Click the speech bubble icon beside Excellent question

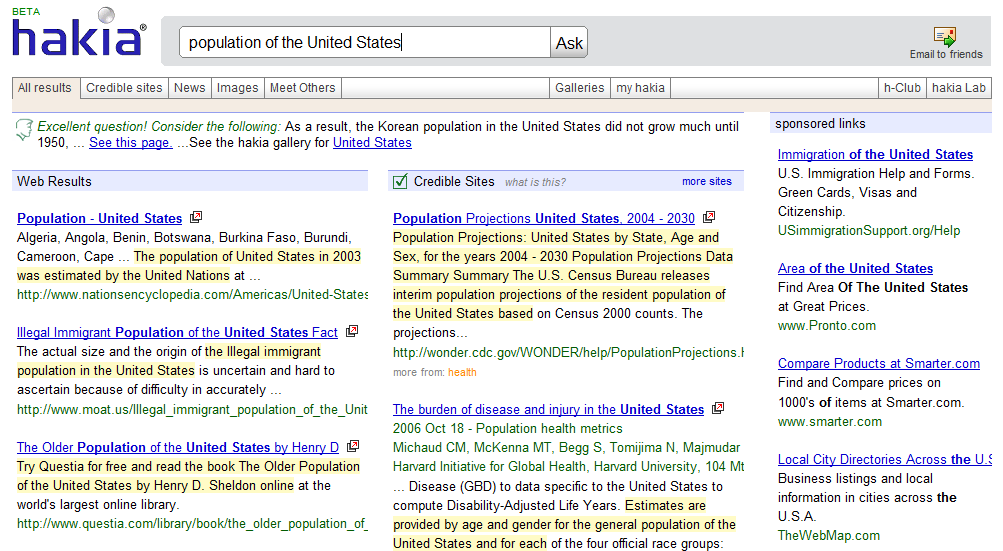click(24, 130)
